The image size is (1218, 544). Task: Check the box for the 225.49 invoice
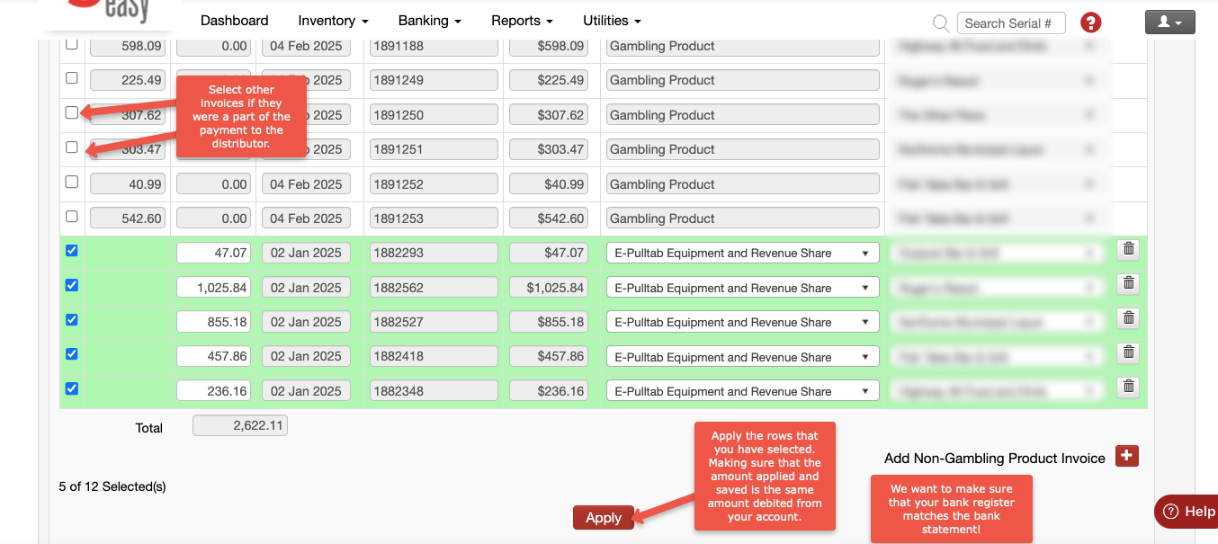coord(71,78)
